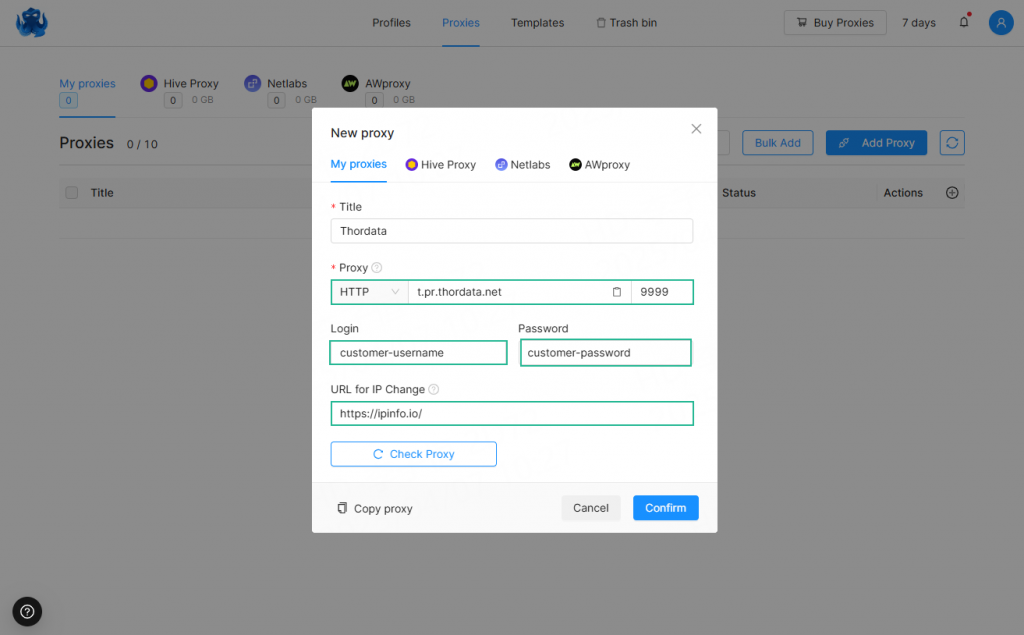Open the help widget button
The width and height of the screenshot is (1024, 635).
27,611
